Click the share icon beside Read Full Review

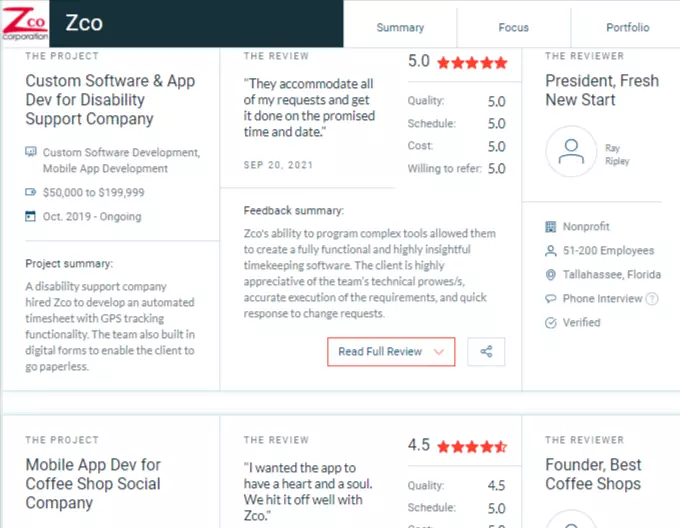(486, 352)
